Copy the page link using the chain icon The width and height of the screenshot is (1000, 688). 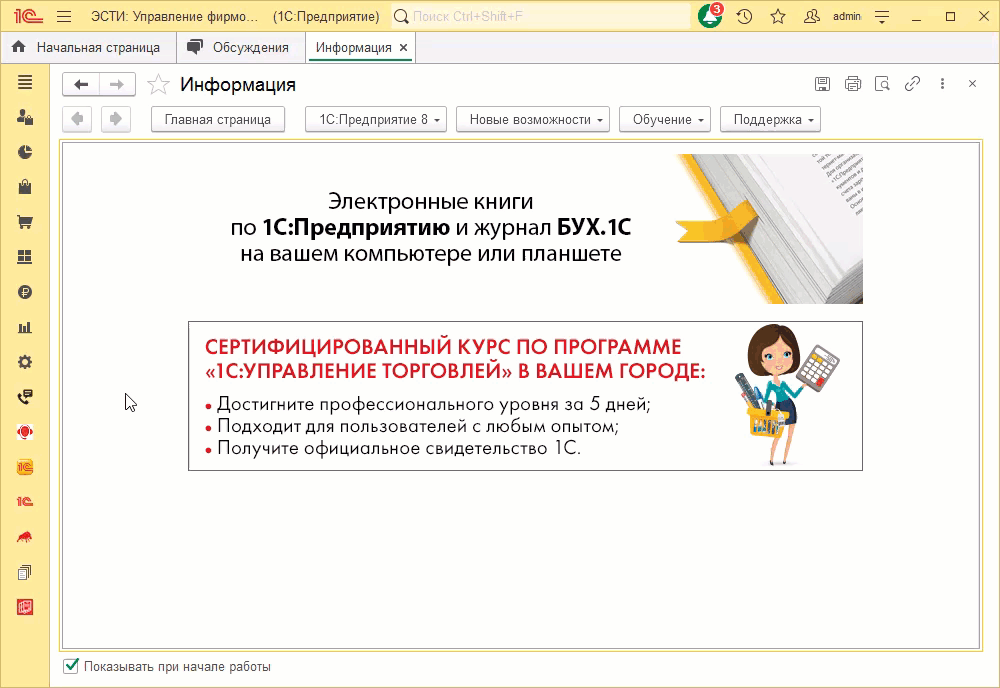(x=912, y=84)
